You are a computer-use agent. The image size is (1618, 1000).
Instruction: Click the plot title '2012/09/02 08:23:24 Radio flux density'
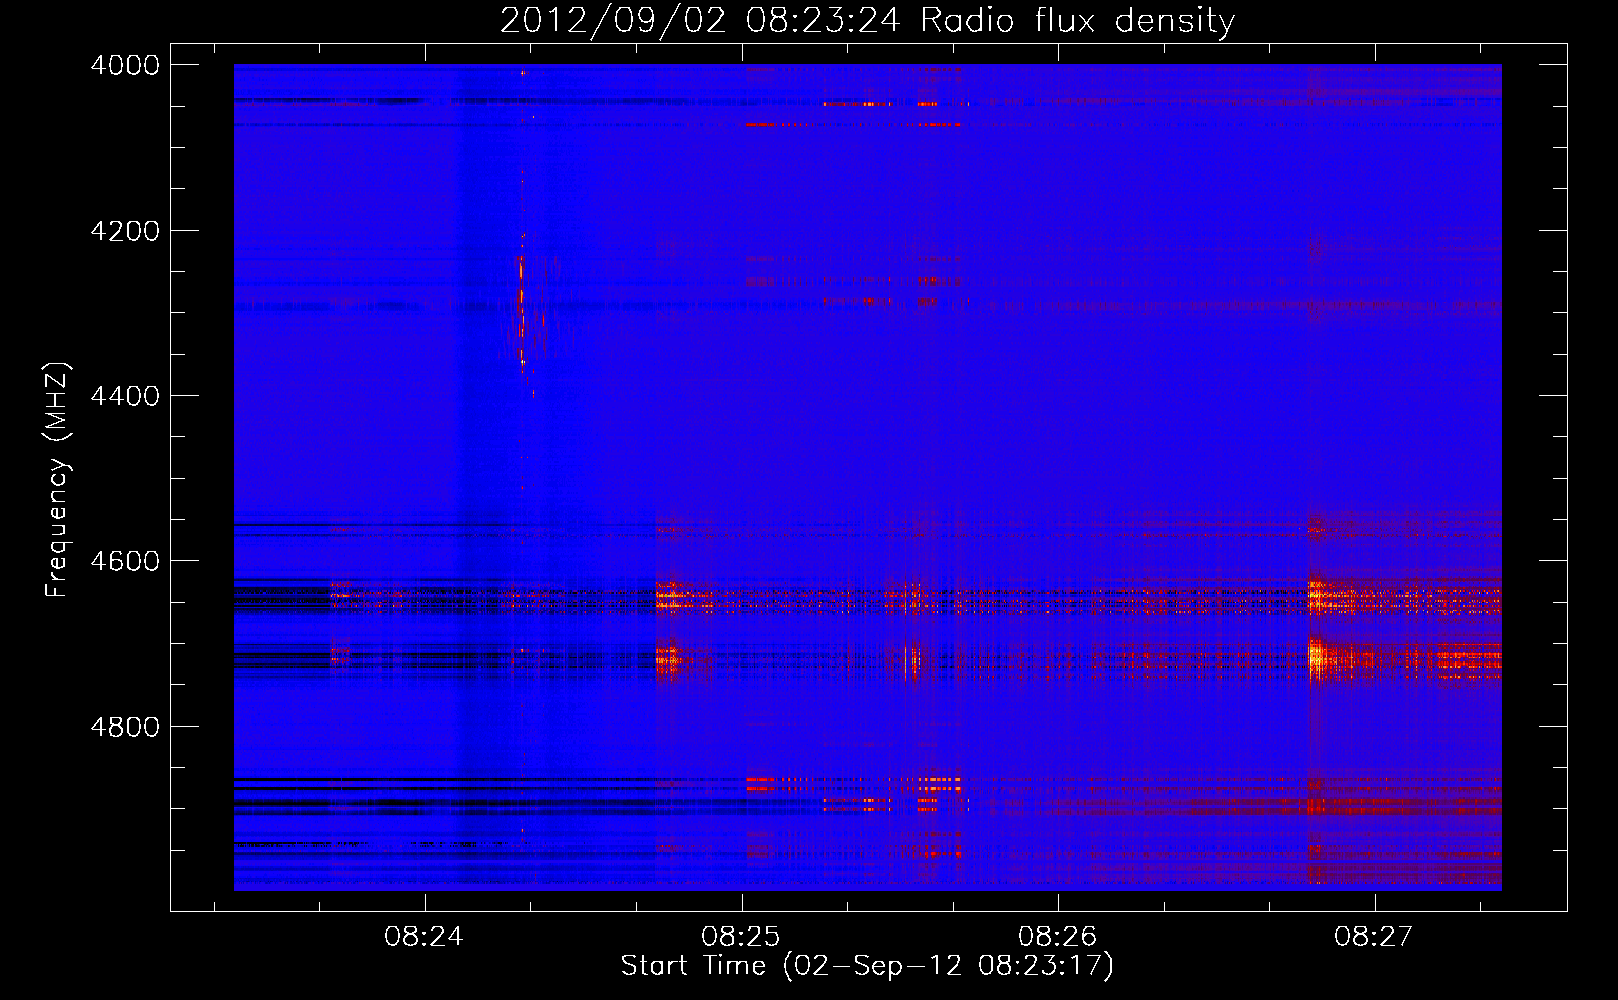tap(867, 21)
